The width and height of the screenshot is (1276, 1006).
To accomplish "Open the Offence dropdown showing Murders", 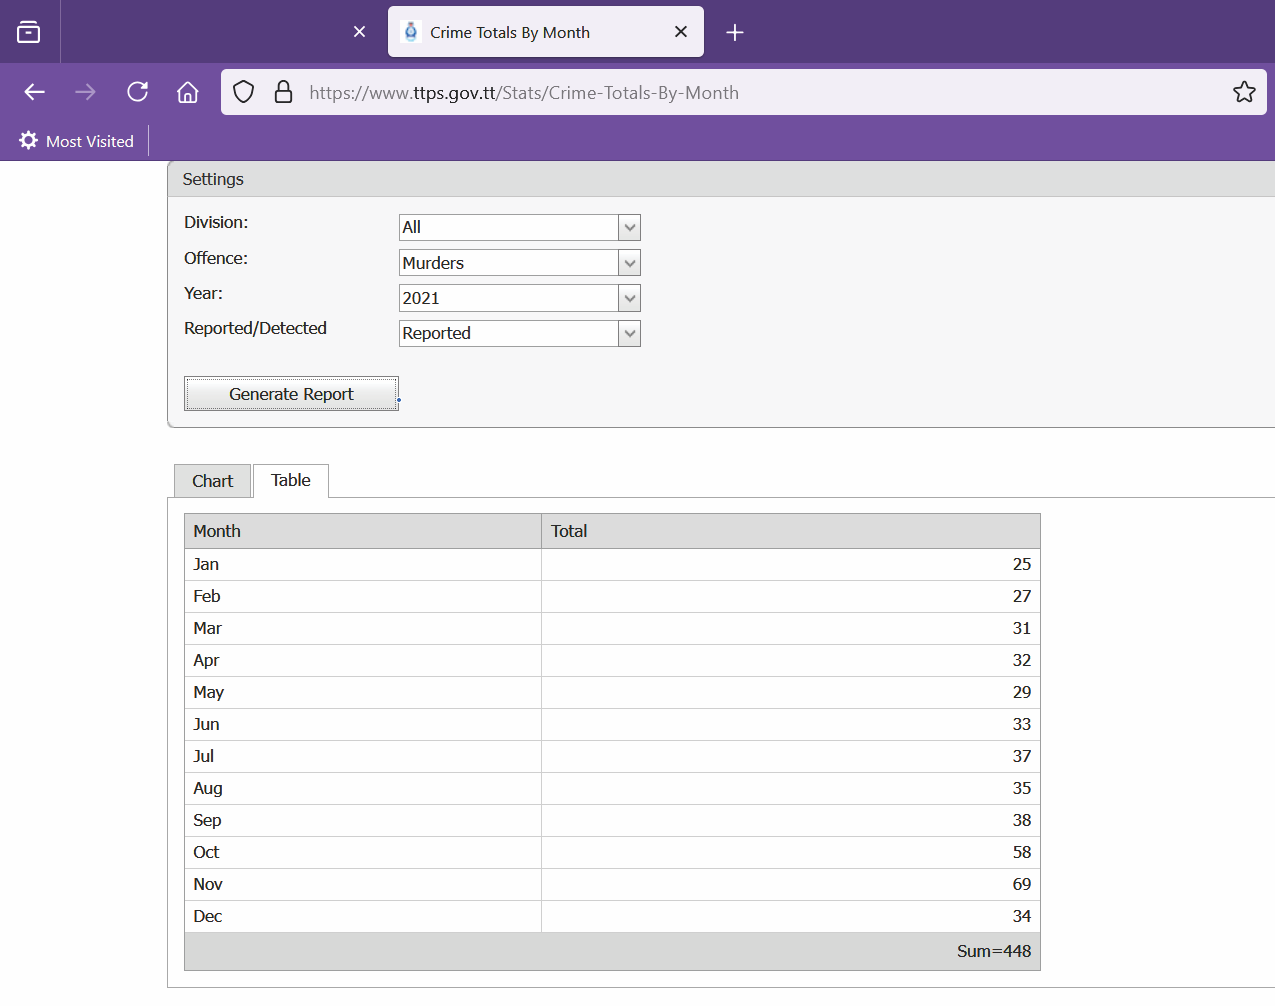I will coord(629,263).
